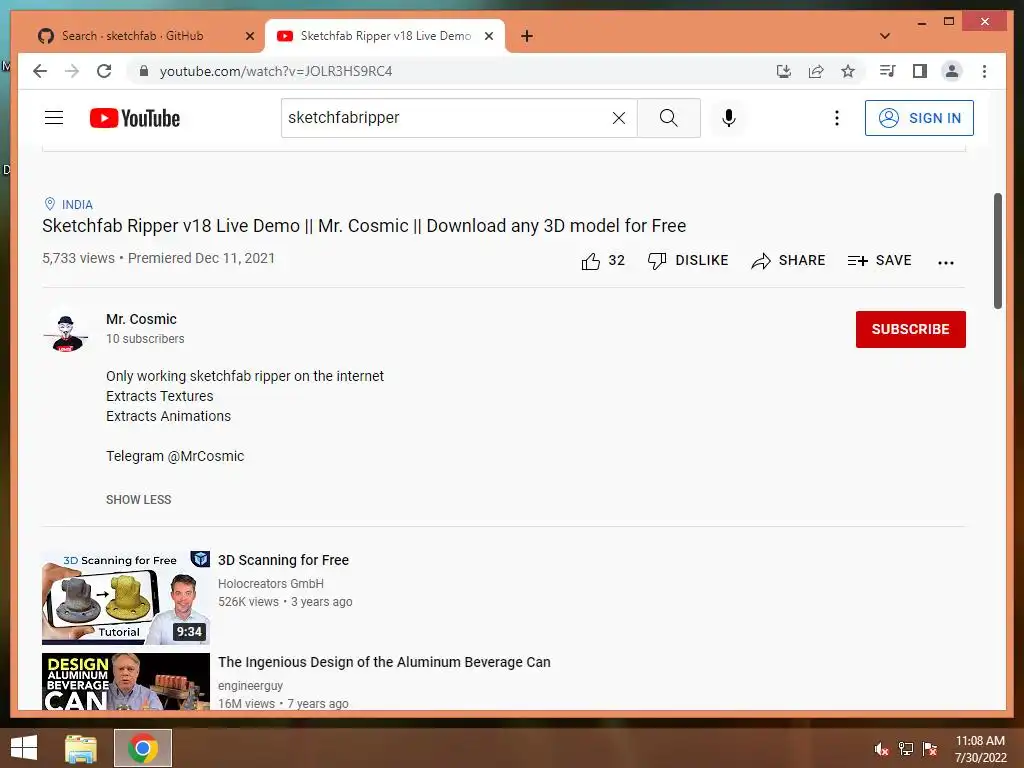Save video to a playlist
The width and height of the screenshot is (1024, 768).
[879, 261]
